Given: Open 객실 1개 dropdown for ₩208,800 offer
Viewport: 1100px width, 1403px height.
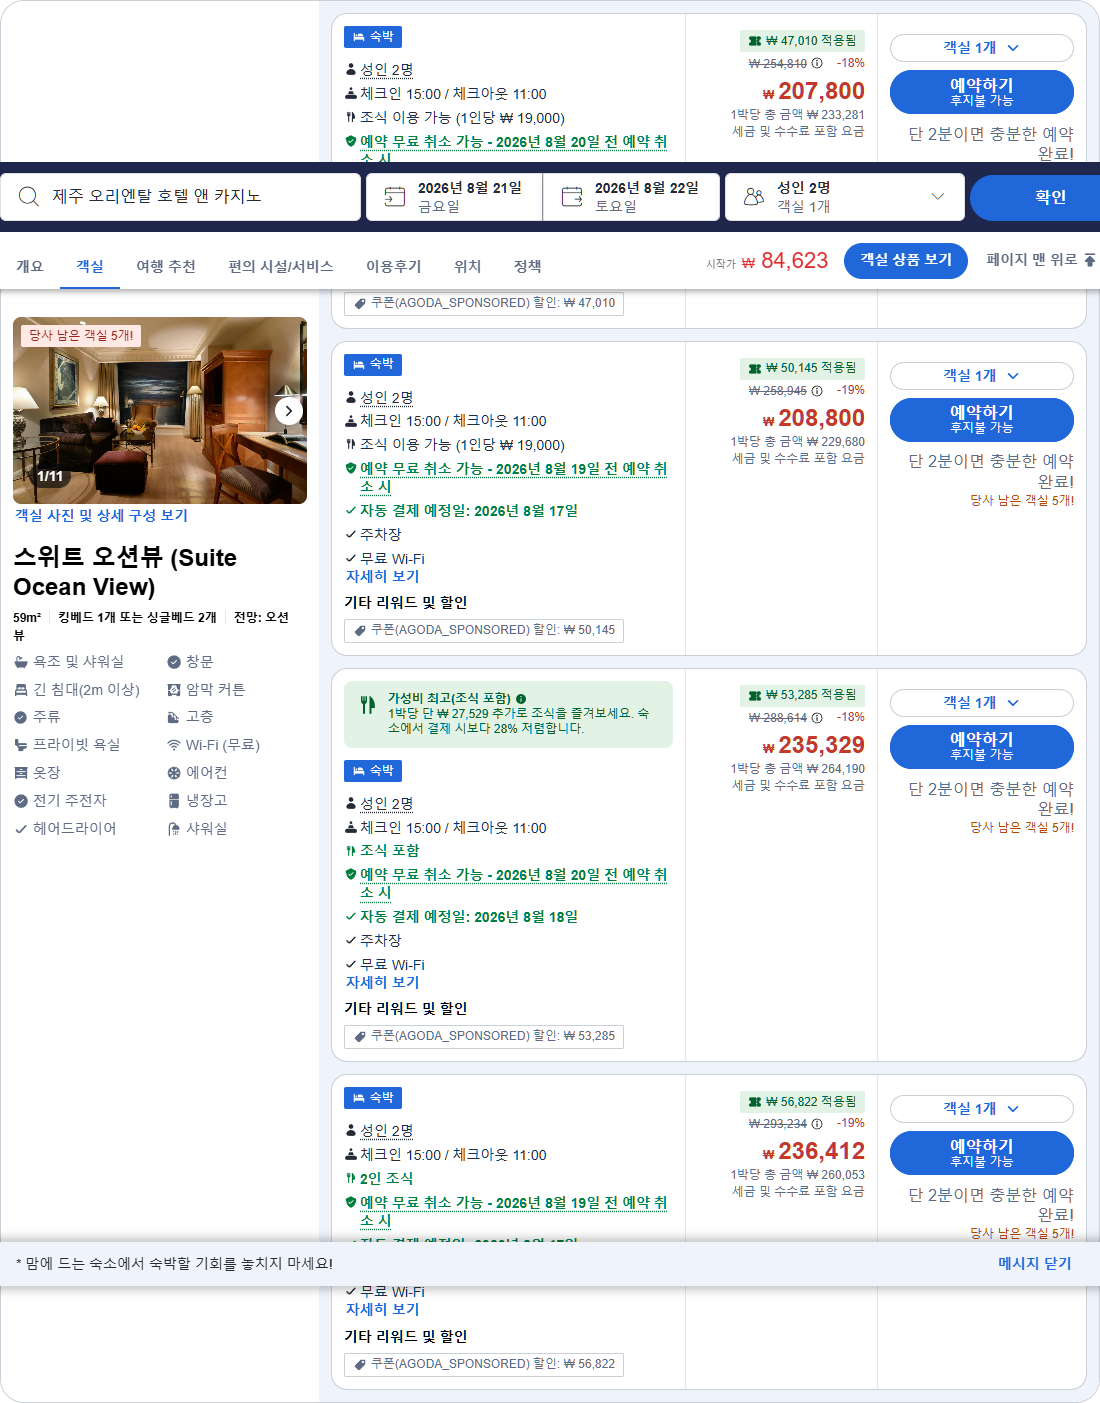Looking at the screenshot, I should click(981, 376).
